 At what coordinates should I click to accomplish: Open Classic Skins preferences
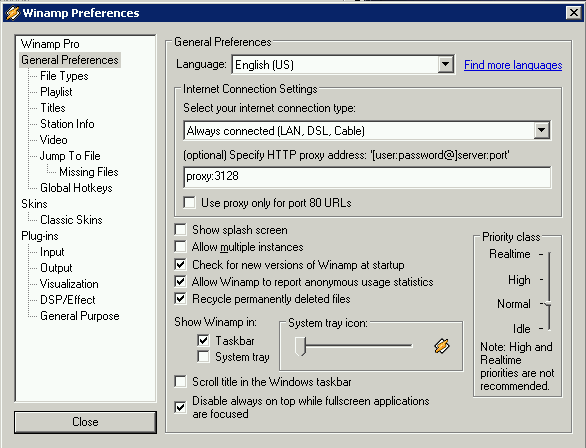[71, 220]
